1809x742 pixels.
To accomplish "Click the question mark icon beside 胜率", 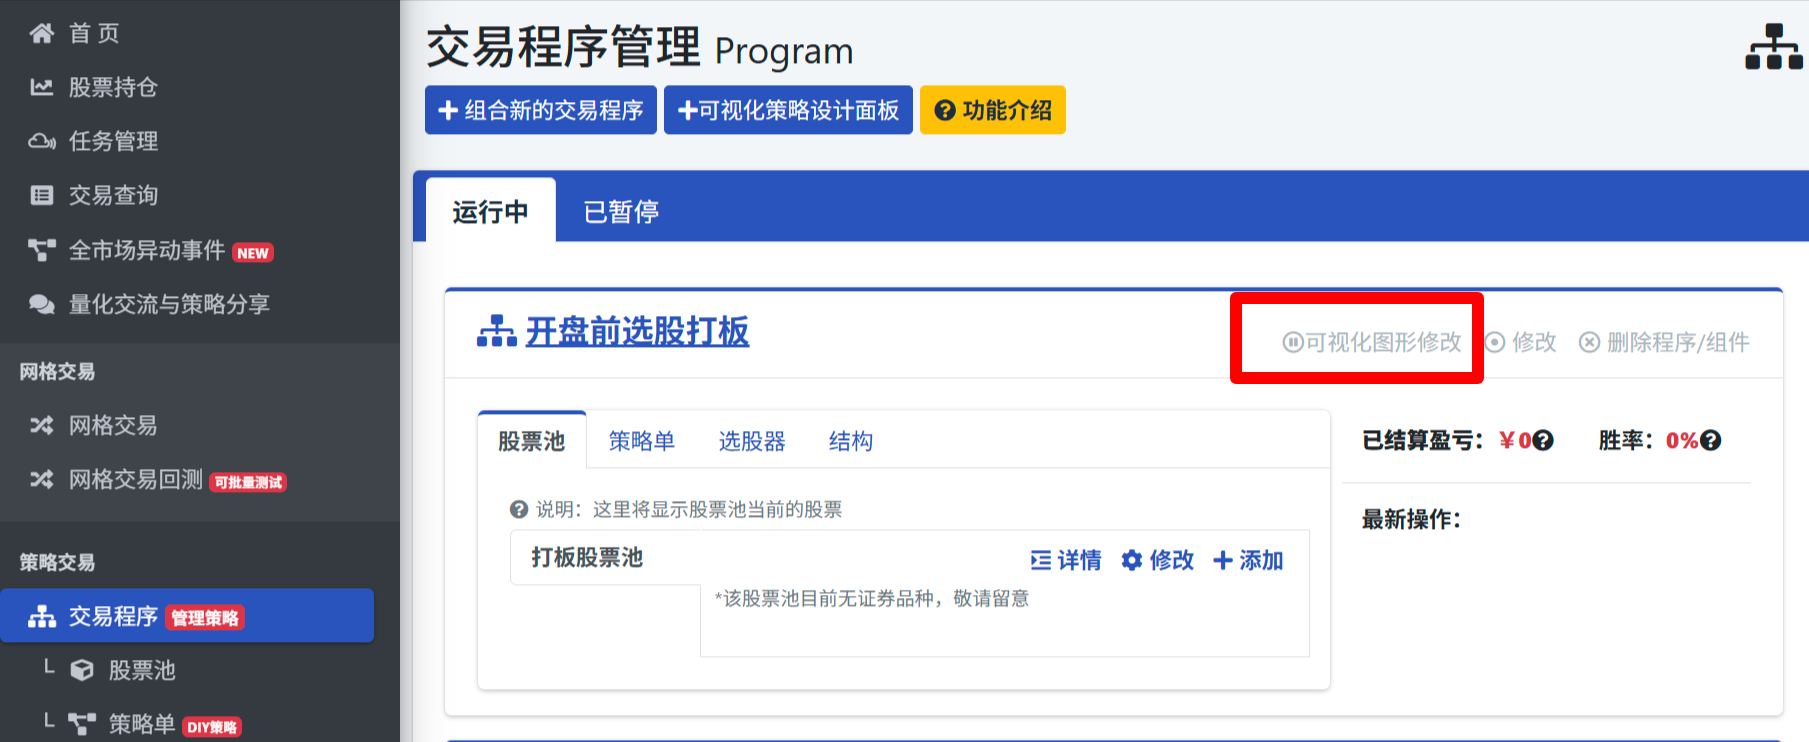I will point(1711,441).
